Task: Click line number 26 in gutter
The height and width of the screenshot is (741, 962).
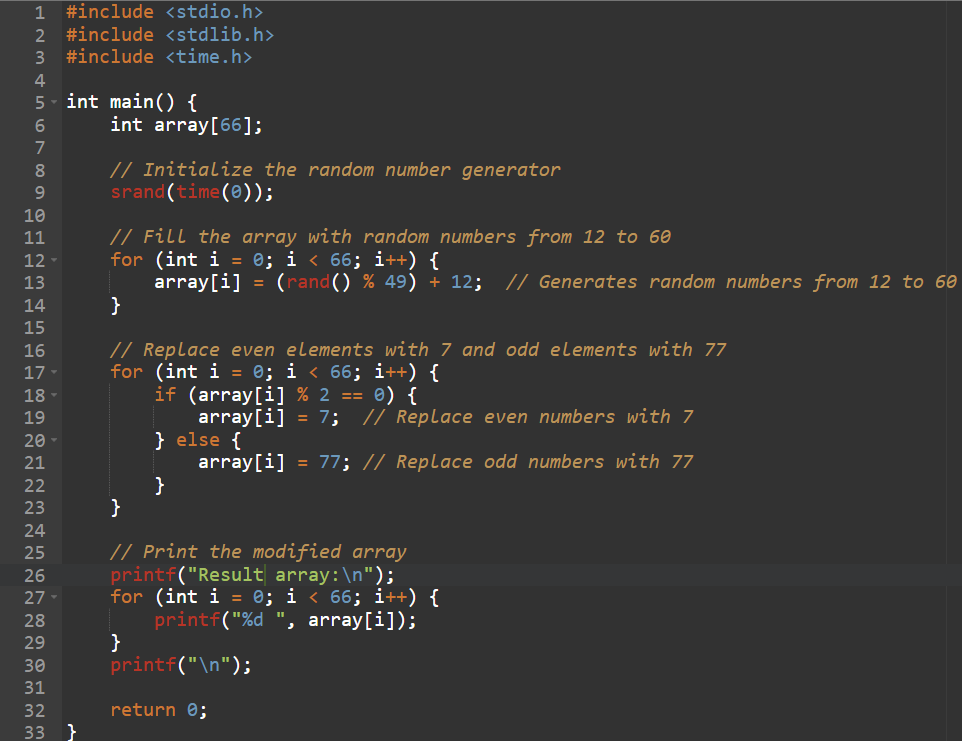Action: click(x=34, y=575)
